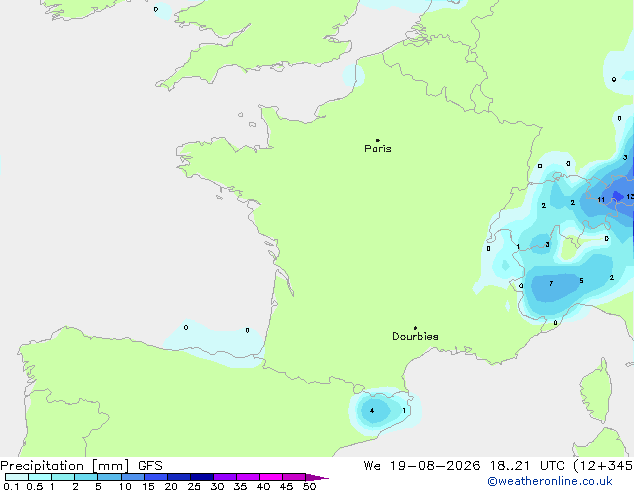Click the Paris city label
634x490 pixels.
[x=378, y=149]
